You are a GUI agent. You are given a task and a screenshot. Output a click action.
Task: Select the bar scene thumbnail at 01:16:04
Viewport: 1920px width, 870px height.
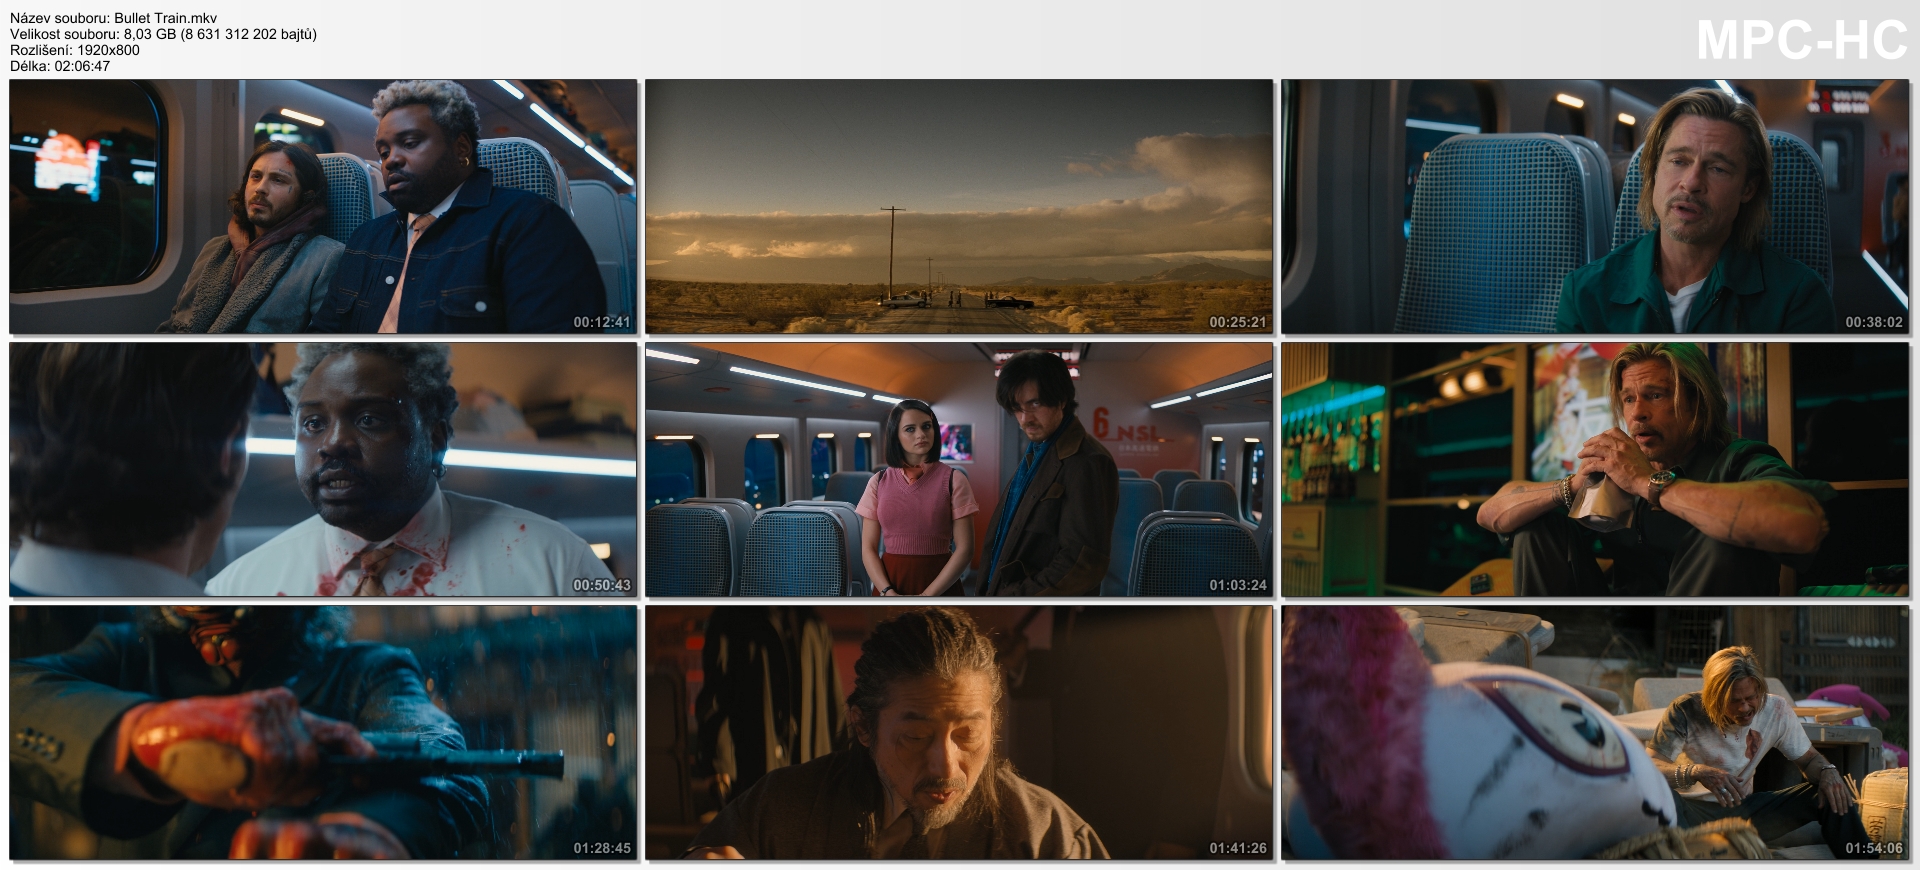pos(1595,469)
